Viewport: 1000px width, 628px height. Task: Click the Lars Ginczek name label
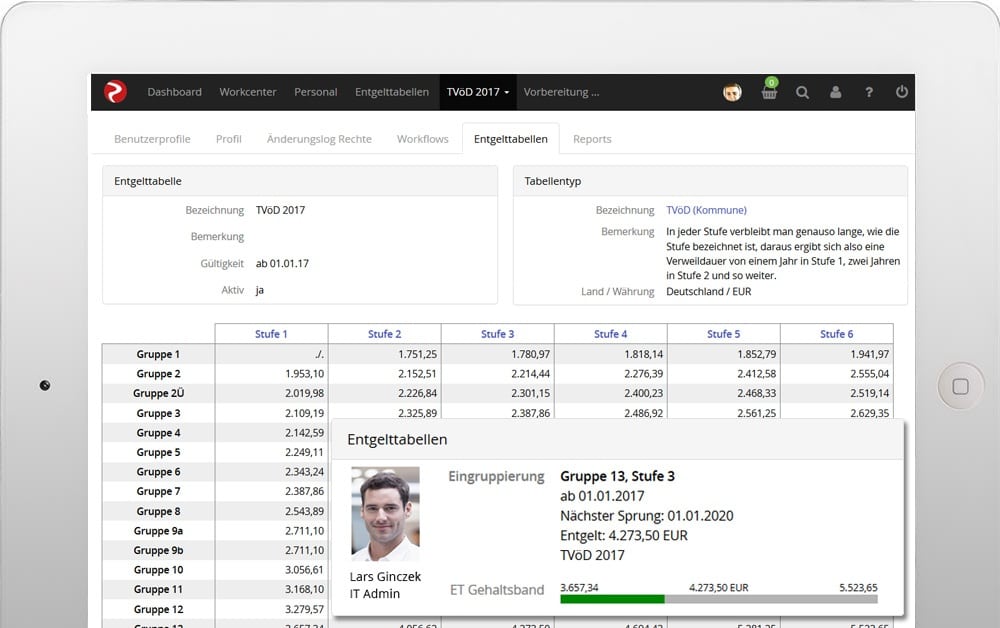[x=385, y=576]
